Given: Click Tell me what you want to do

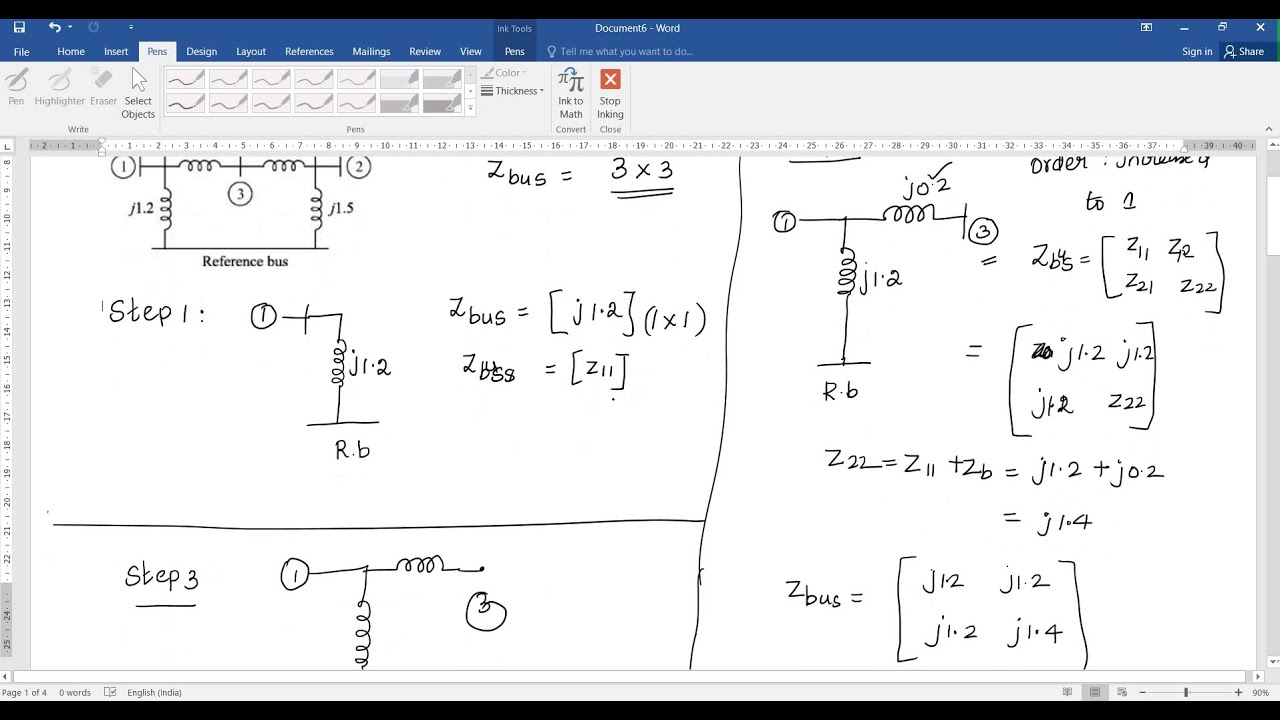Looking at the screenshot, I should click(619, 51).
